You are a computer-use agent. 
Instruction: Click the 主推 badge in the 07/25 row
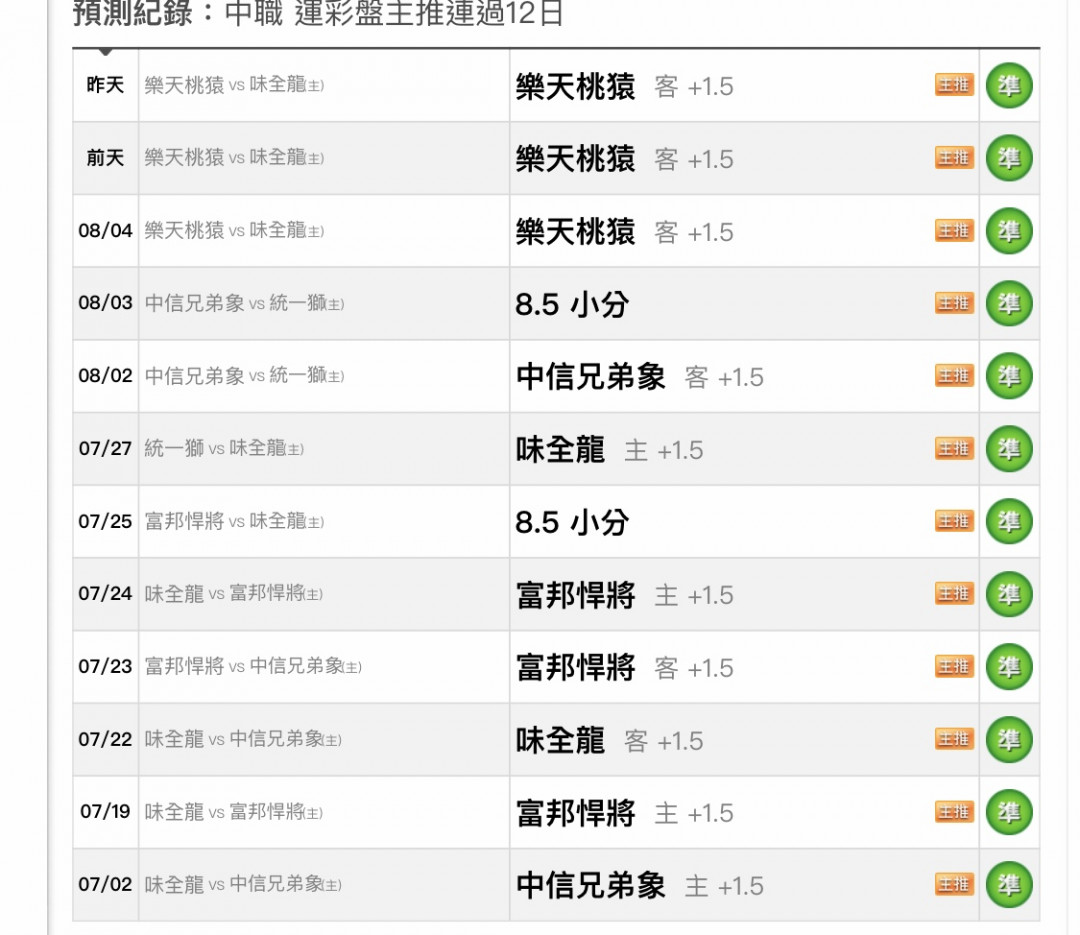pos(954,521)
